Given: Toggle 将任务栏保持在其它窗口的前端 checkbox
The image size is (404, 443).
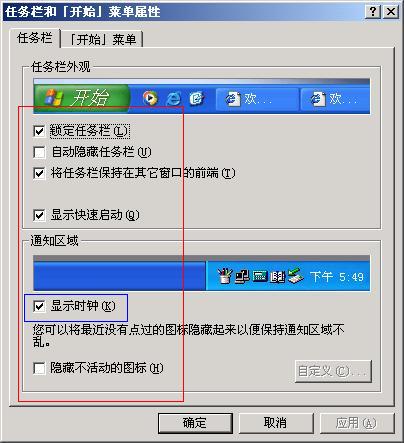Looking at the screenshot, I should 39,173.
